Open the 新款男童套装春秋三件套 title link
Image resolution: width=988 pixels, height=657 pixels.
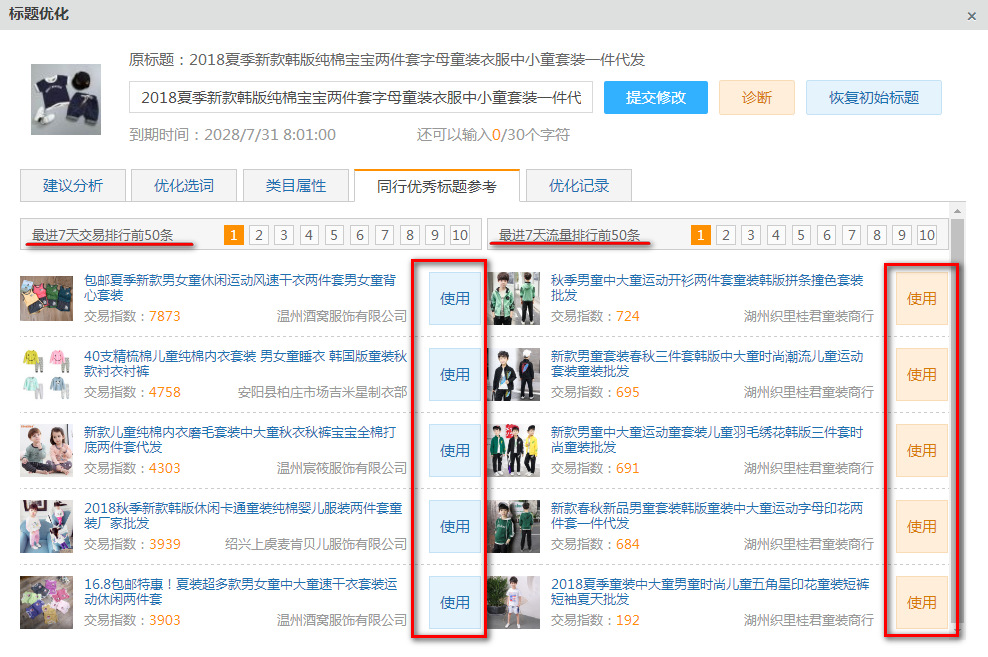pos(707,363)
